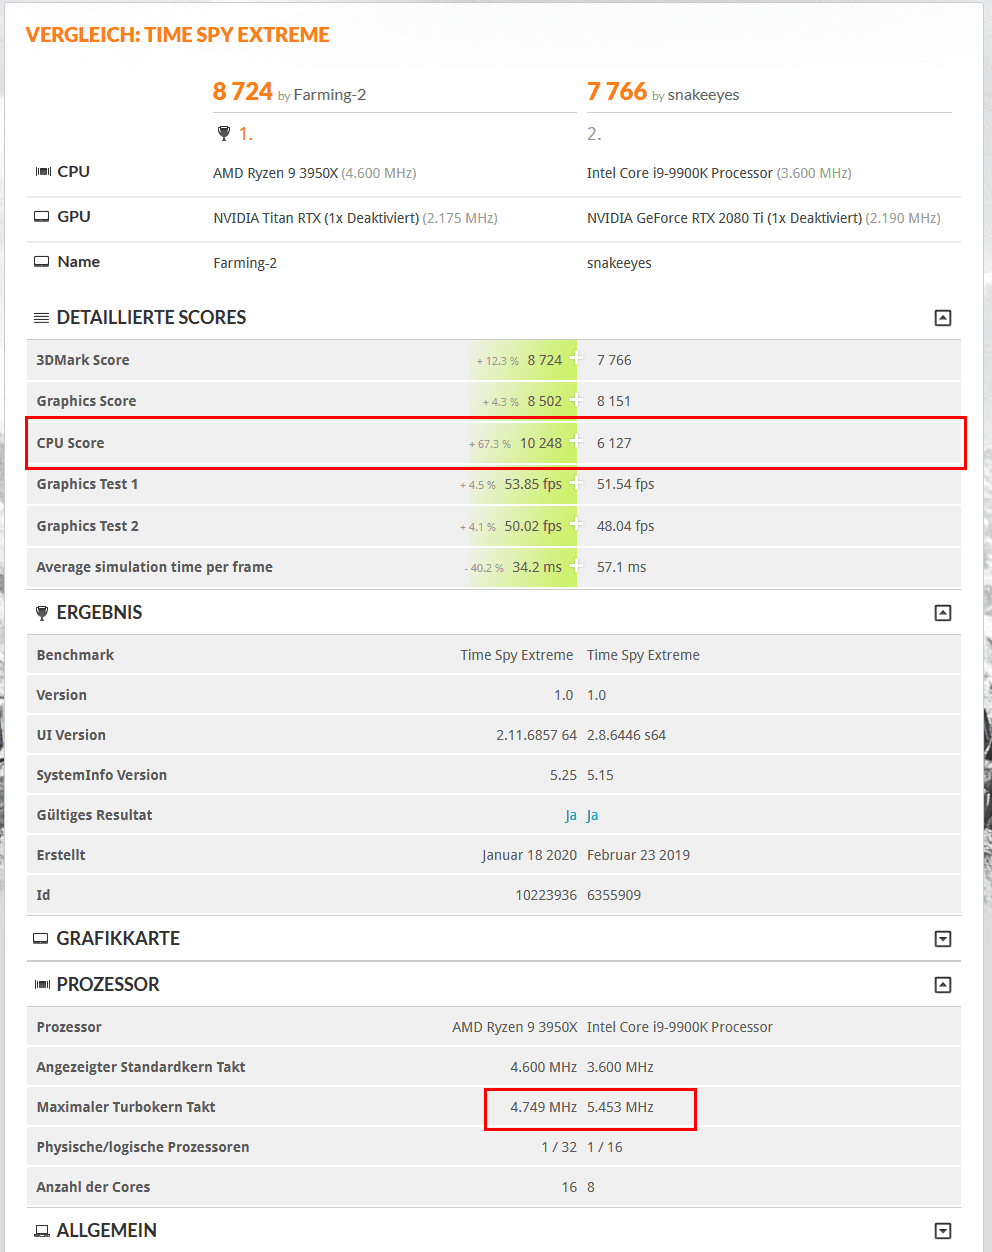Click the Januar 18 2020 date
Viewport: 992px width, 1252px height.
tap(530, 855)
